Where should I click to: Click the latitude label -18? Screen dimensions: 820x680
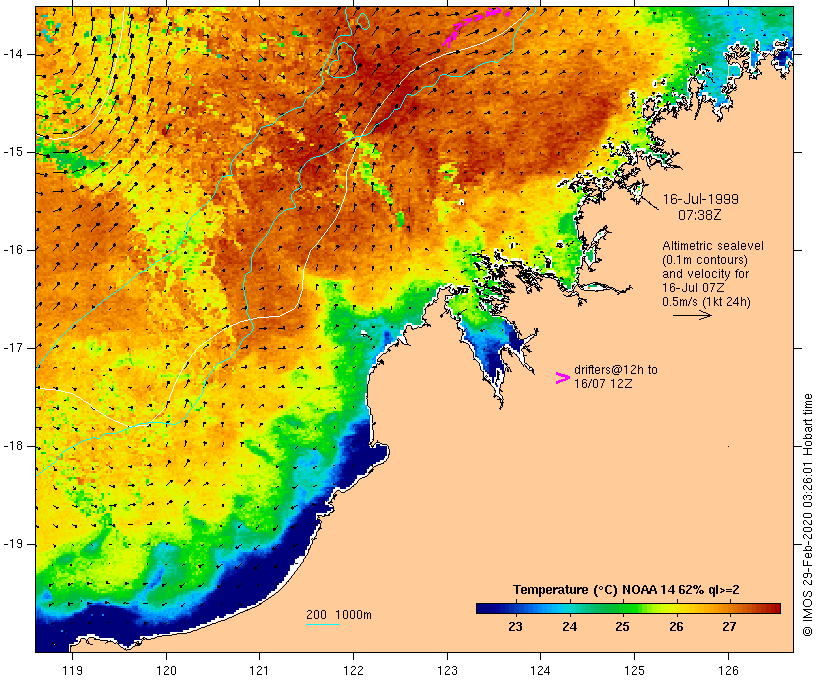click(x=12, y=446)
